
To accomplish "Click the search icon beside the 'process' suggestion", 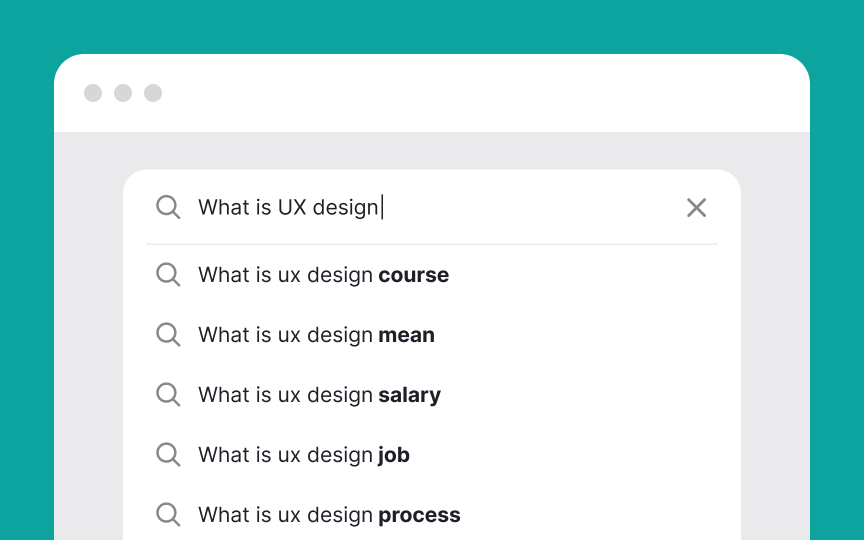I will 168,515.
